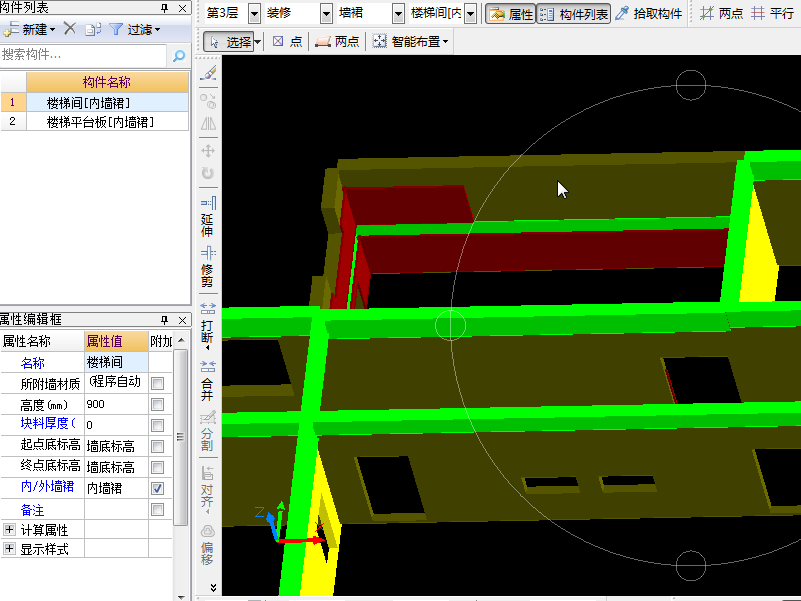Click the 分割 split tool

(208, 431)
